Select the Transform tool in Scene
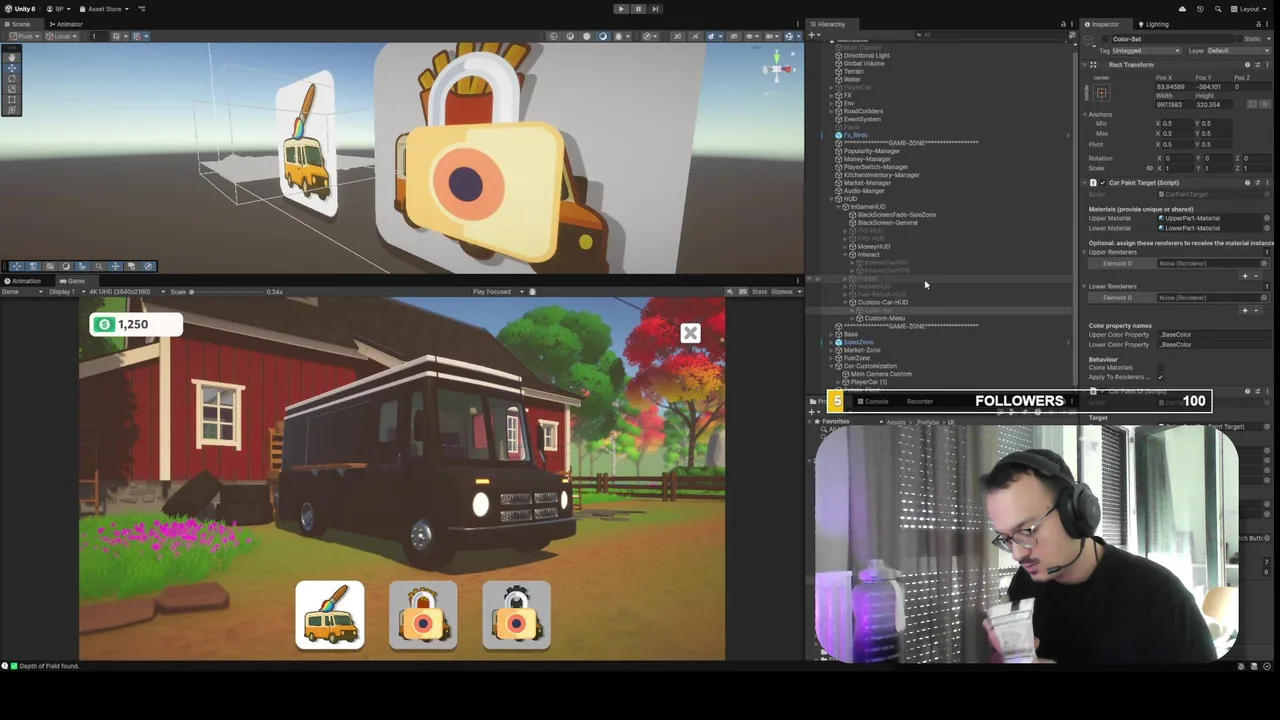This screenshot has height=720, width=1280. coord(12,109)
